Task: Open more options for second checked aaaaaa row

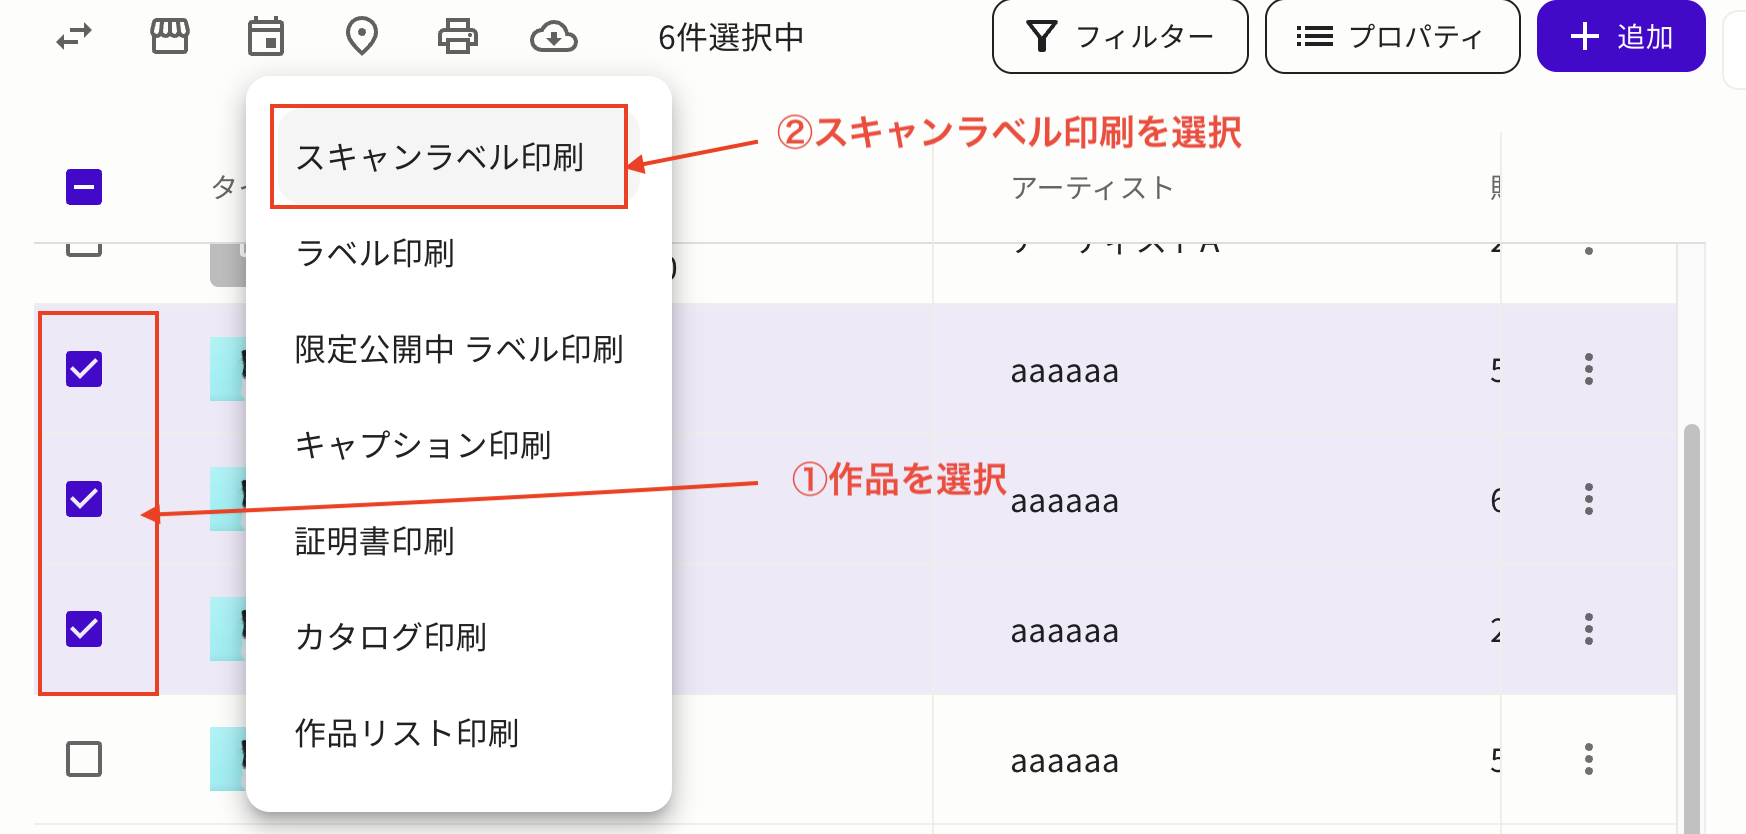Action: (x=1589, y=499)
